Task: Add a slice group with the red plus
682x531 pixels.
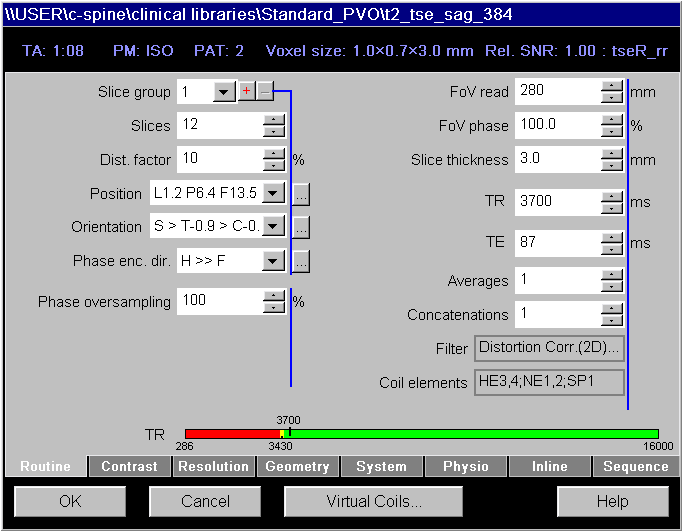Action: (247, 91)
